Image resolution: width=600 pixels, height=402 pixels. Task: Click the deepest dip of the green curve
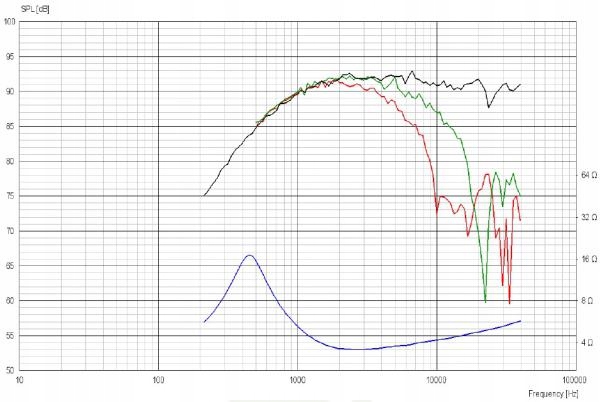pos(485,301)
